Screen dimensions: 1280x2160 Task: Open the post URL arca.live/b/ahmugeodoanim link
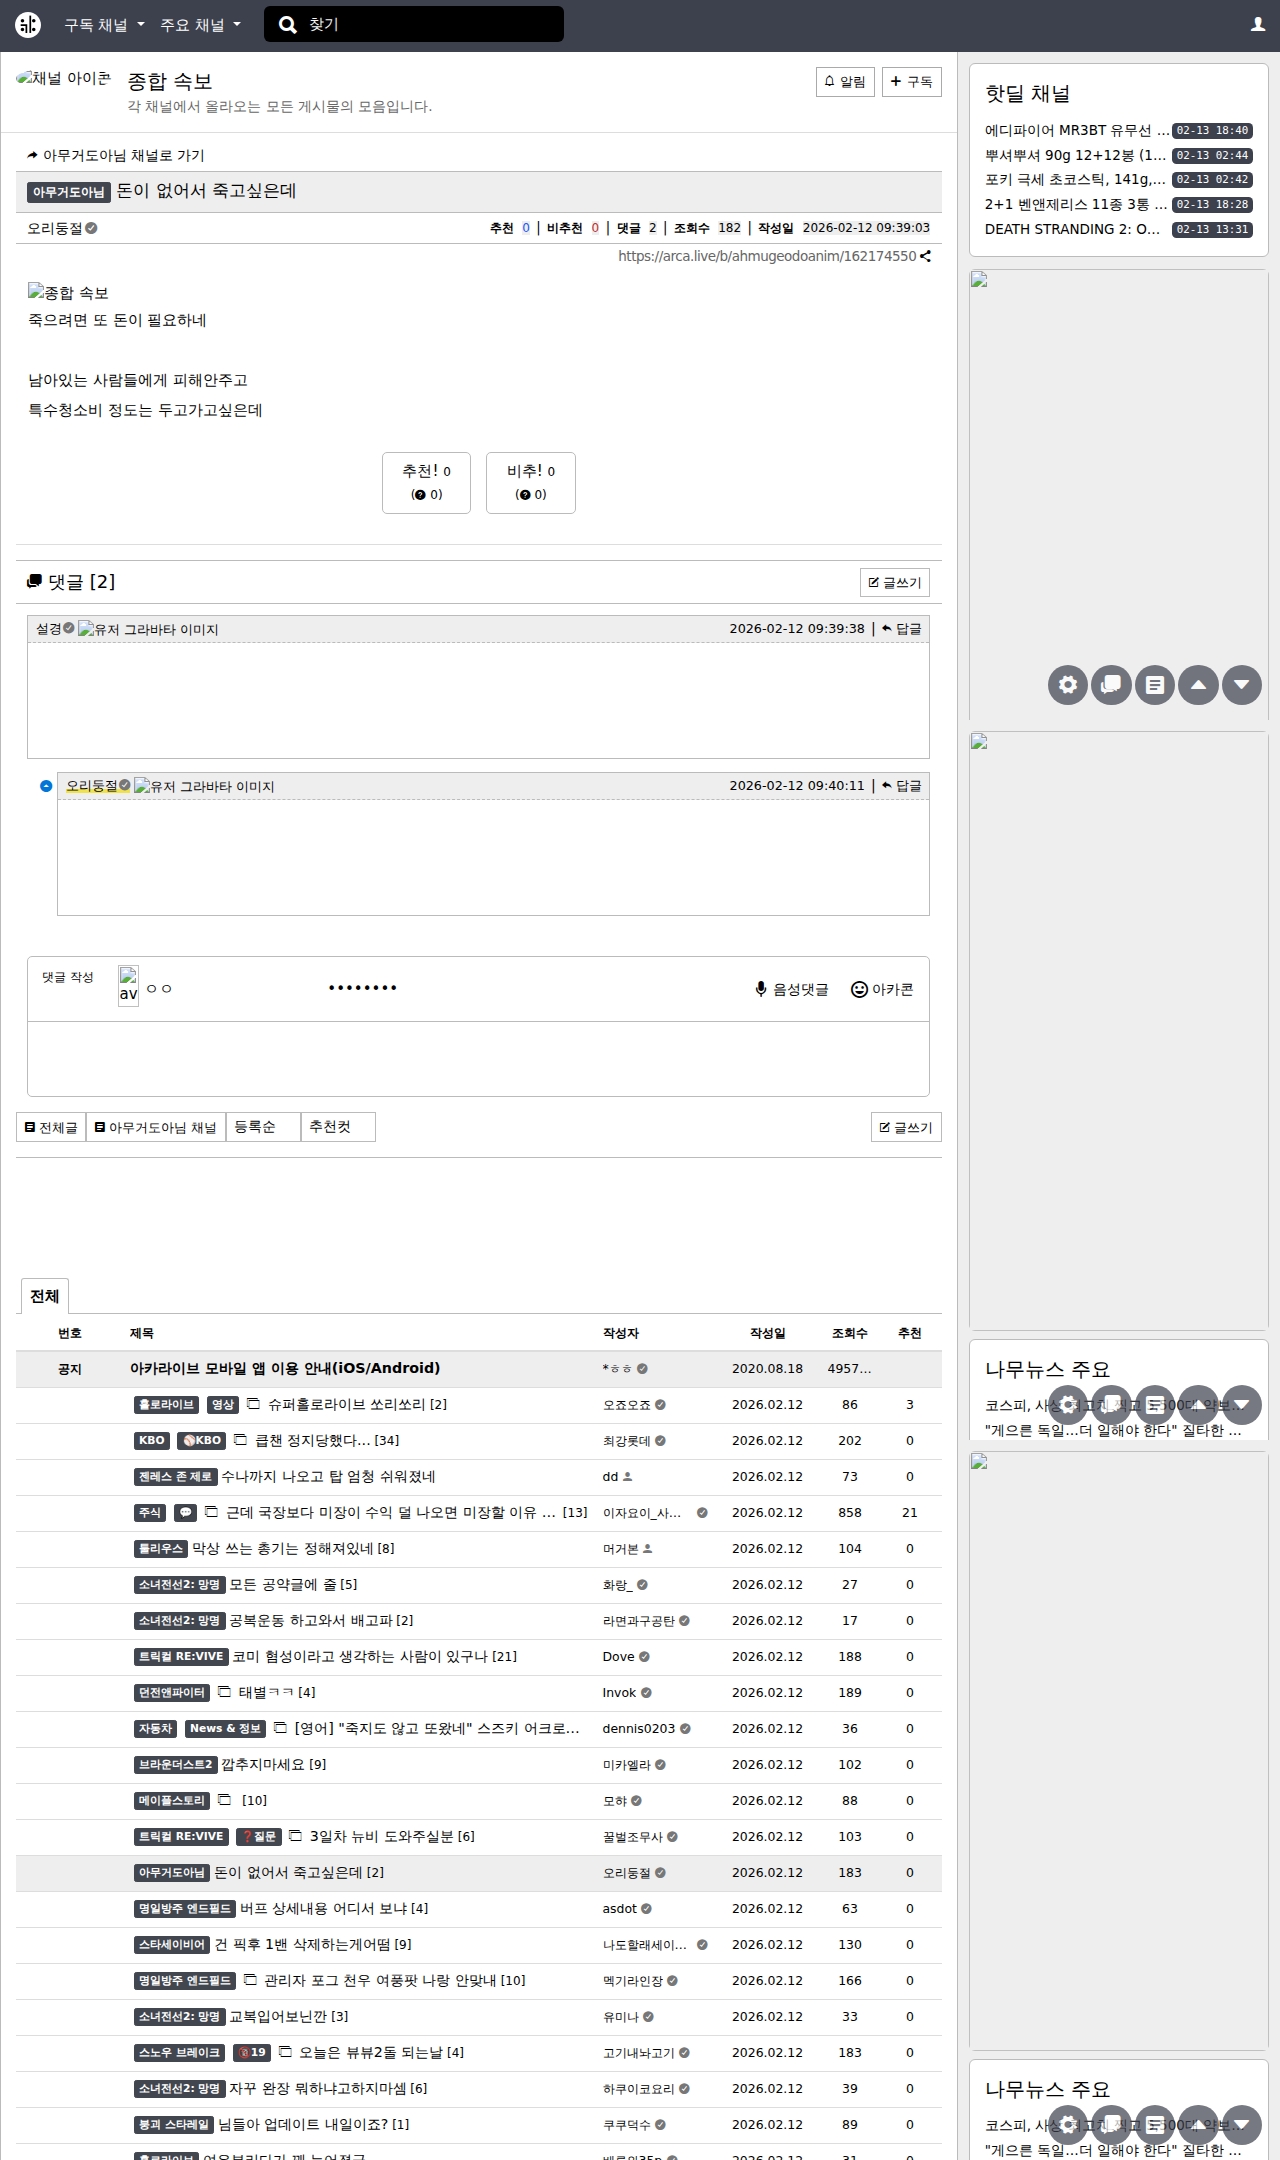(x=766, y=256)
